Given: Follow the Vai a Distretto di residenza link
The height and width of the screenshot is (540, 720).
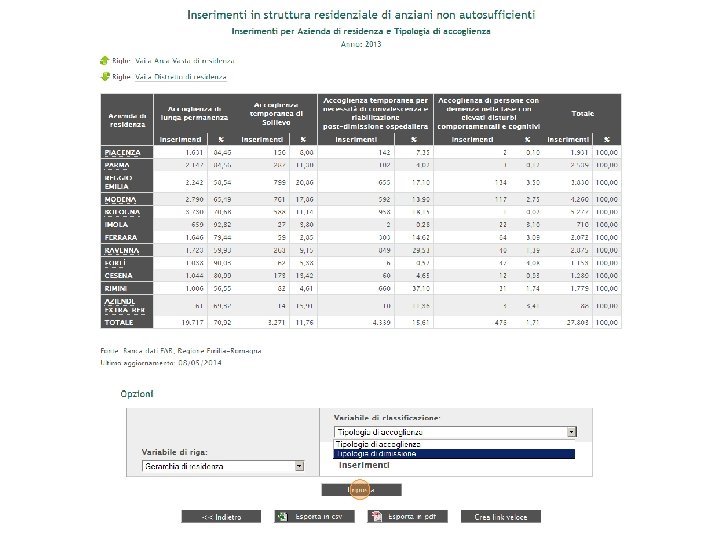Looking at the screenshot, I should (x=181, y=77).
